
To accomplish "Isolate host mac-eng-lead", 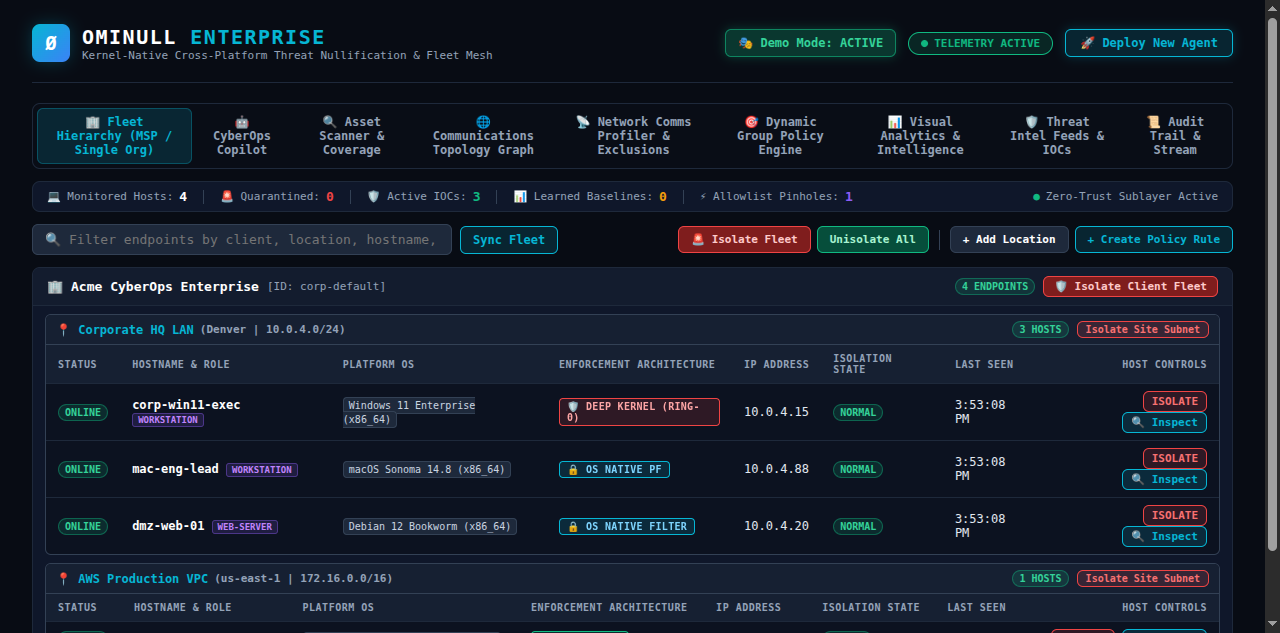I will tap(1175, 458).
